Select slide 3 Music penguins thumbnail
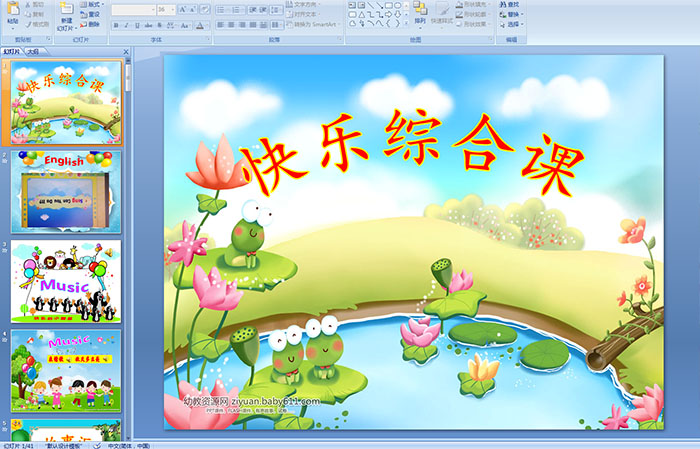 [x=66, y=281]
